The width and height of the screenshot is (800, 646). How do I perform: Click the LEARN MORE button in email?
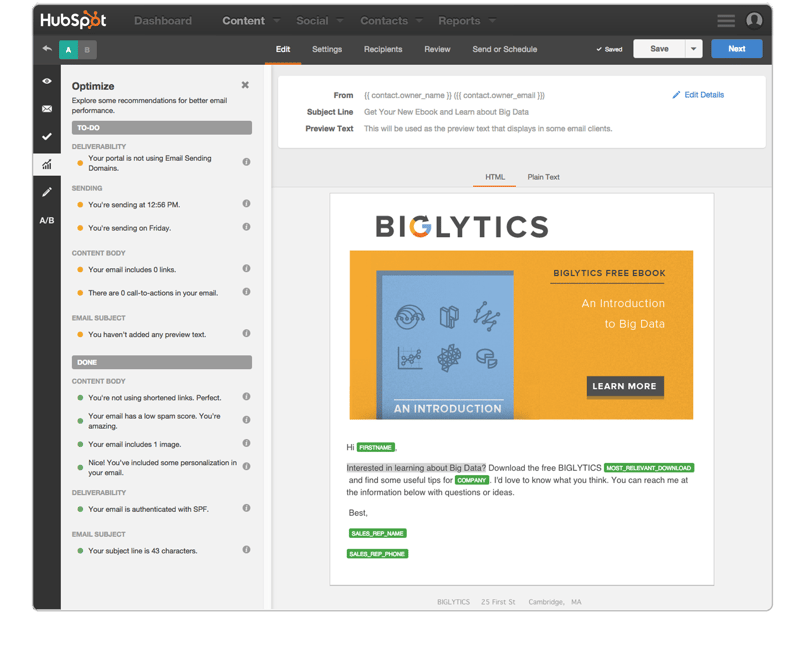(625, 386)
